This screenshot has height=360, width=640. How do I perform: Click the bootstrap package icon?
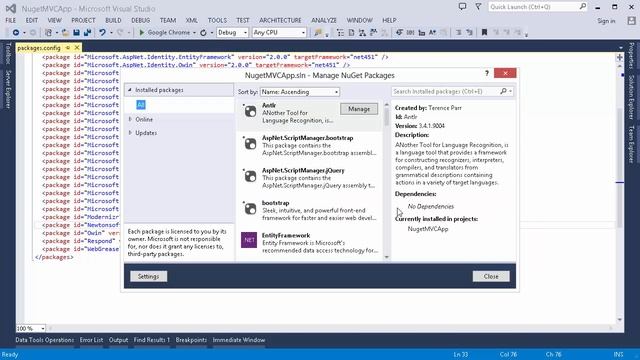coord(250,208)
